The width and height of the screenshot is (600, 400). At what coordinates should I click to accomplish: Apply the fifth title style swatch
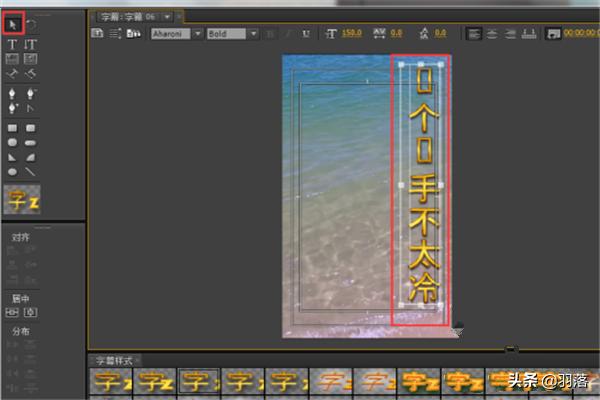point(287,381)
